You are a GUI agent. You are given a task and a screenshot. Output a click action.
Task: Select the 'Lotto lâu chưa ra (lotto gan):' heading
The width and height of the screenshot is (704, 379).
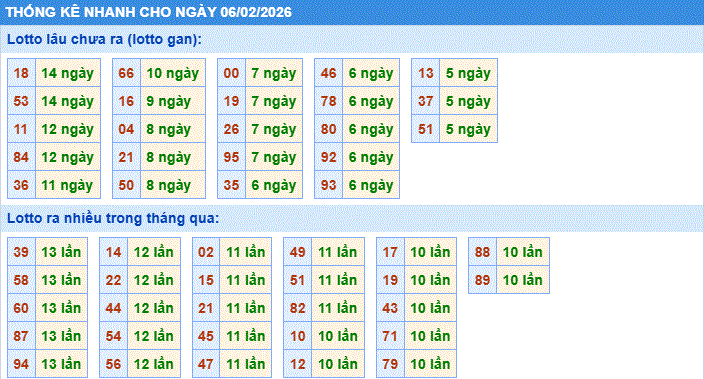104,39
